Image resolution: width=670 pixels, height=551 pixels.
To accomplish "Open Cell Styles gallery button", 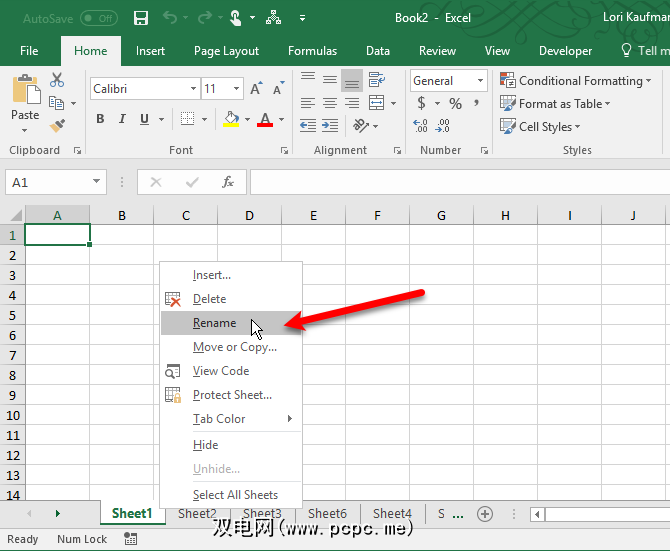I will pos(541,127).
